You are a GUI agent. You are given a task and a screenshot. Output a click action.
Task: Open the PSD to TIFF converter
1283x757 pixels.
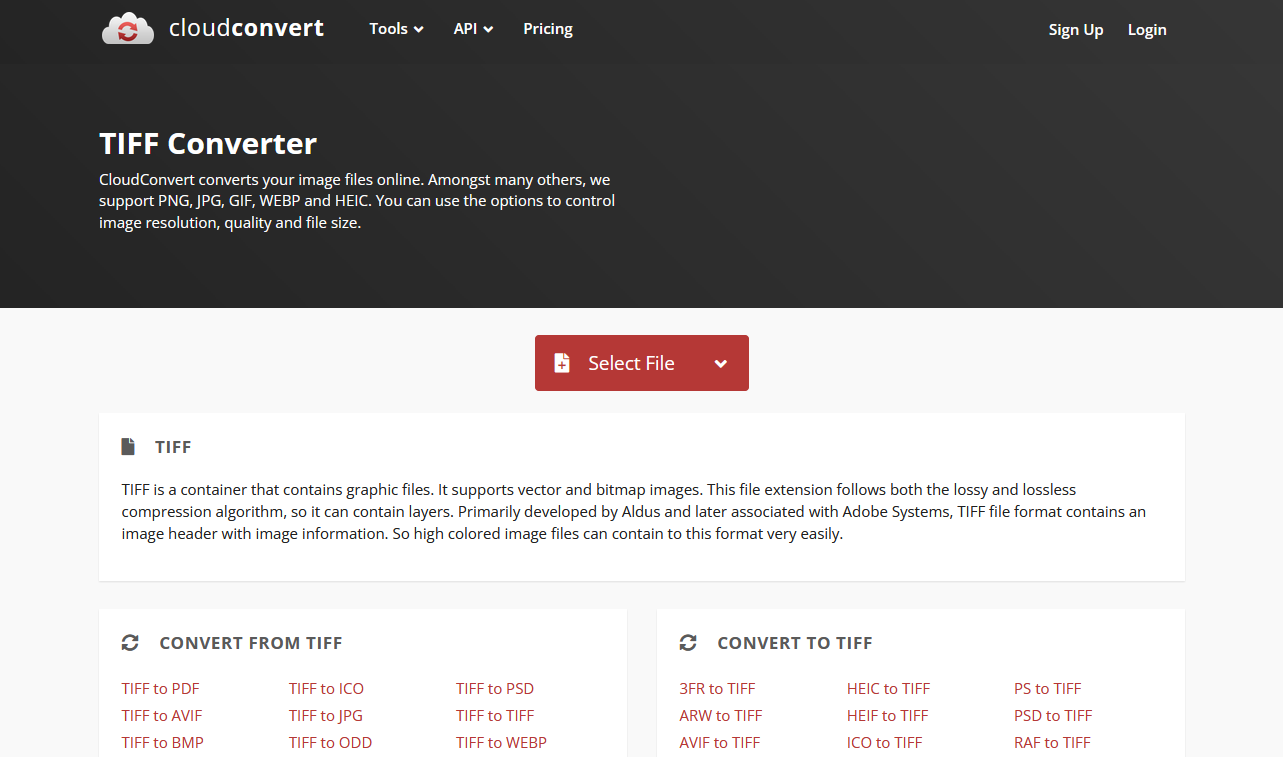click(1053, 715)
